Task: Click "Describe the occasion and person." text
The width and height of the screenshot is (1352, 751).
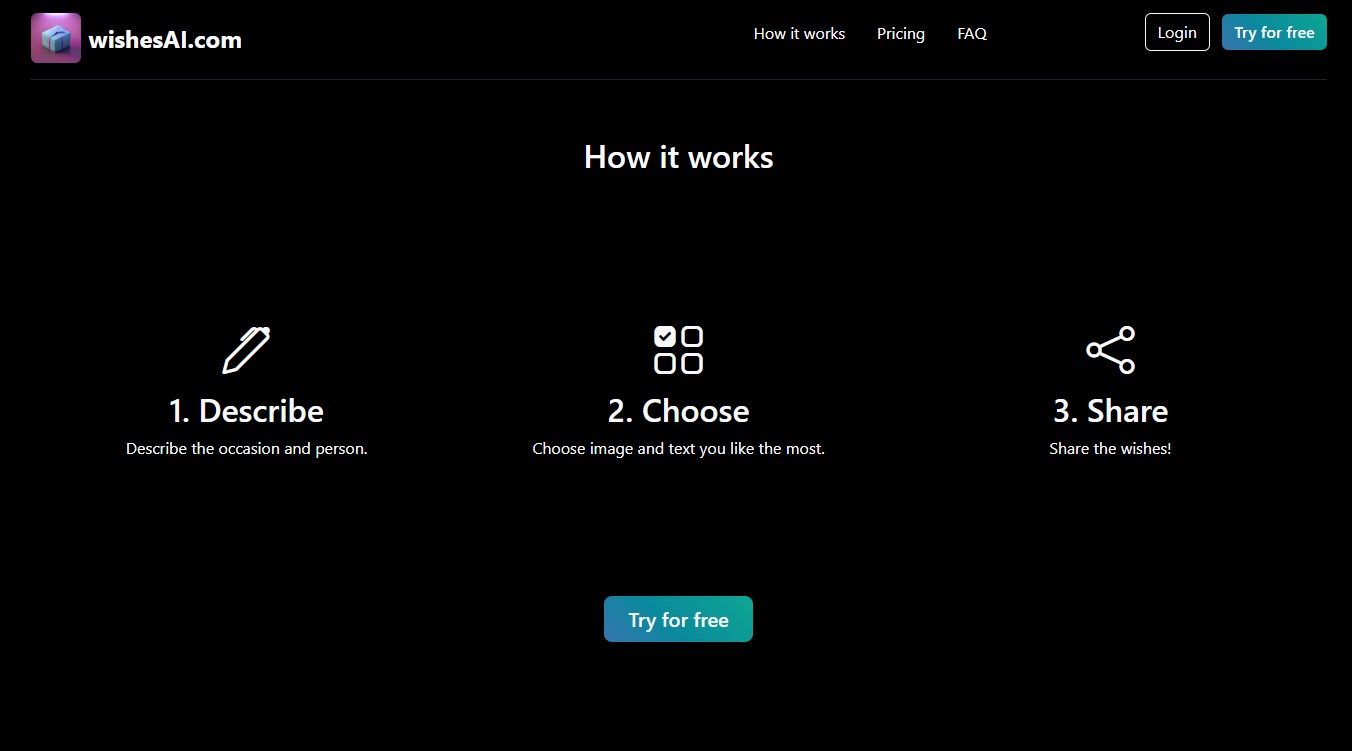Action: 246,449
